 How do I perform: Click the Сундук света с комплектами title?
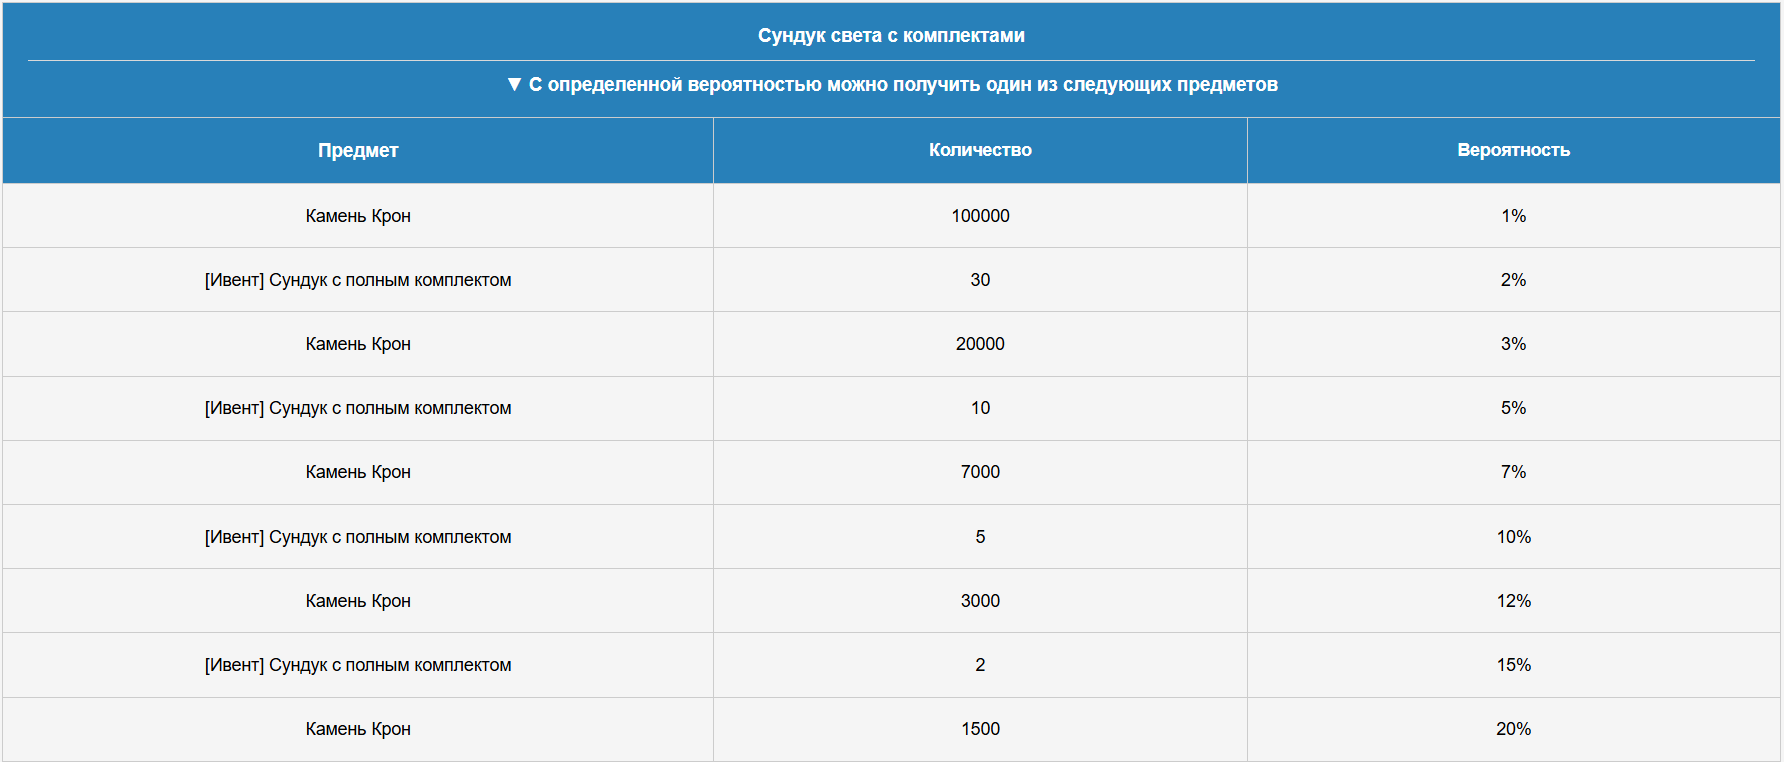(x=891, y=35)
